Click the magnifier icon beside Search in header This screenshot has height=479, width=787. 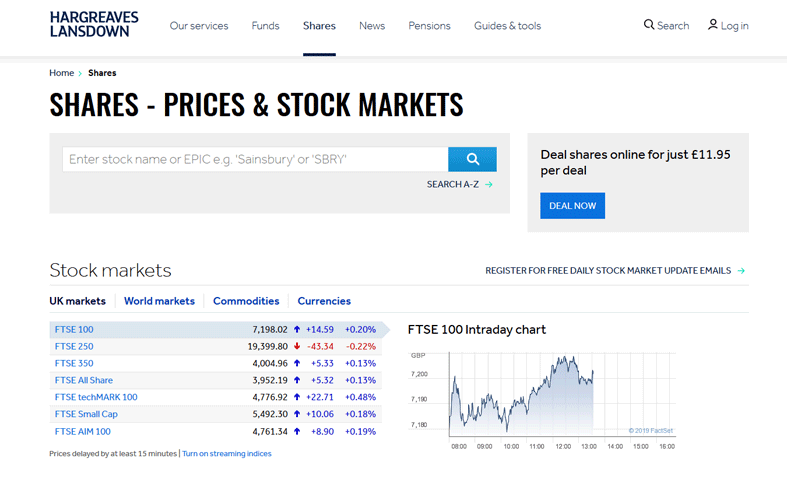click(x=648, y=25)
